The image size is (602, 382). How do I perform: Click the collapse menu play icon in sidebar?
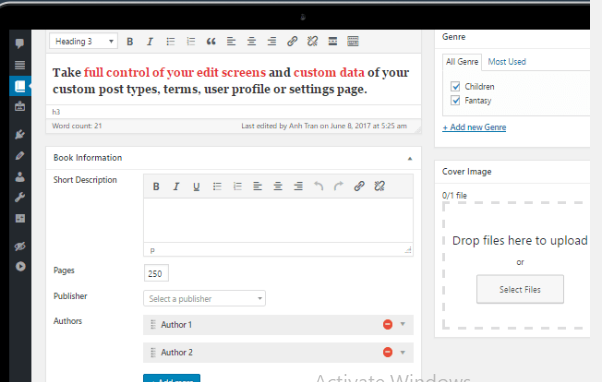(x=21, y=266)
